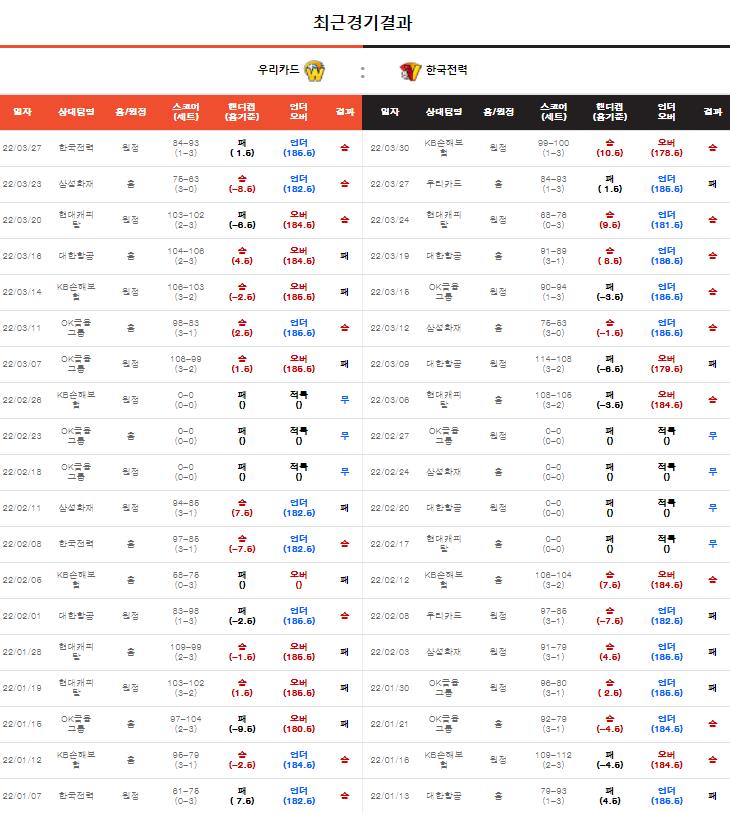Screen dimensions: 730x813
Task: Select the 22/03/27 date in 우리카드 table
Action: click(22, 148)
